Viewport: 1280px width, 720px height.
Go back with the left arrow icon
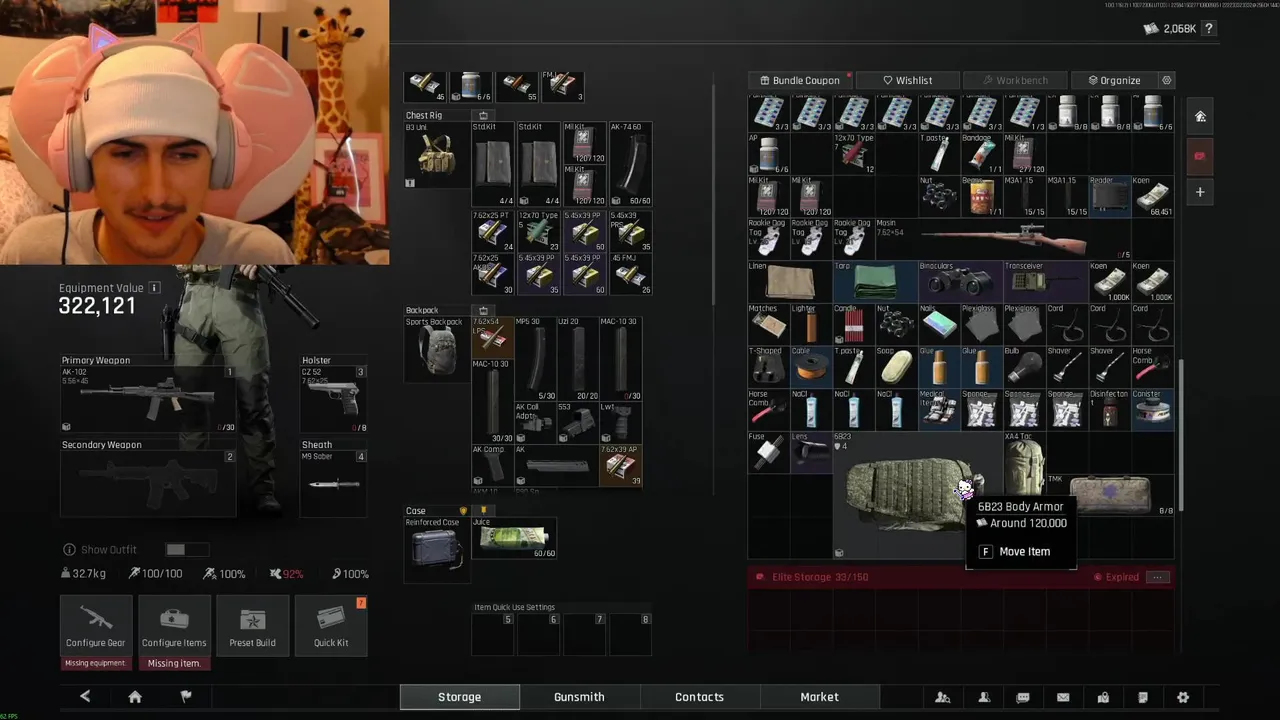pos(85,697)
